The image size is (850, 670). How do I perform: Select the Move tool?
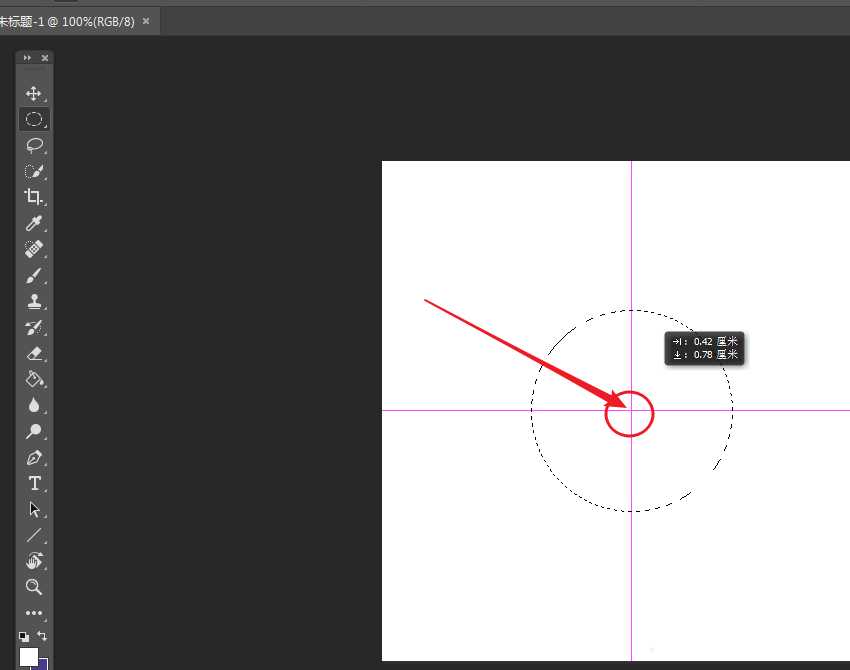pos(35,93)
